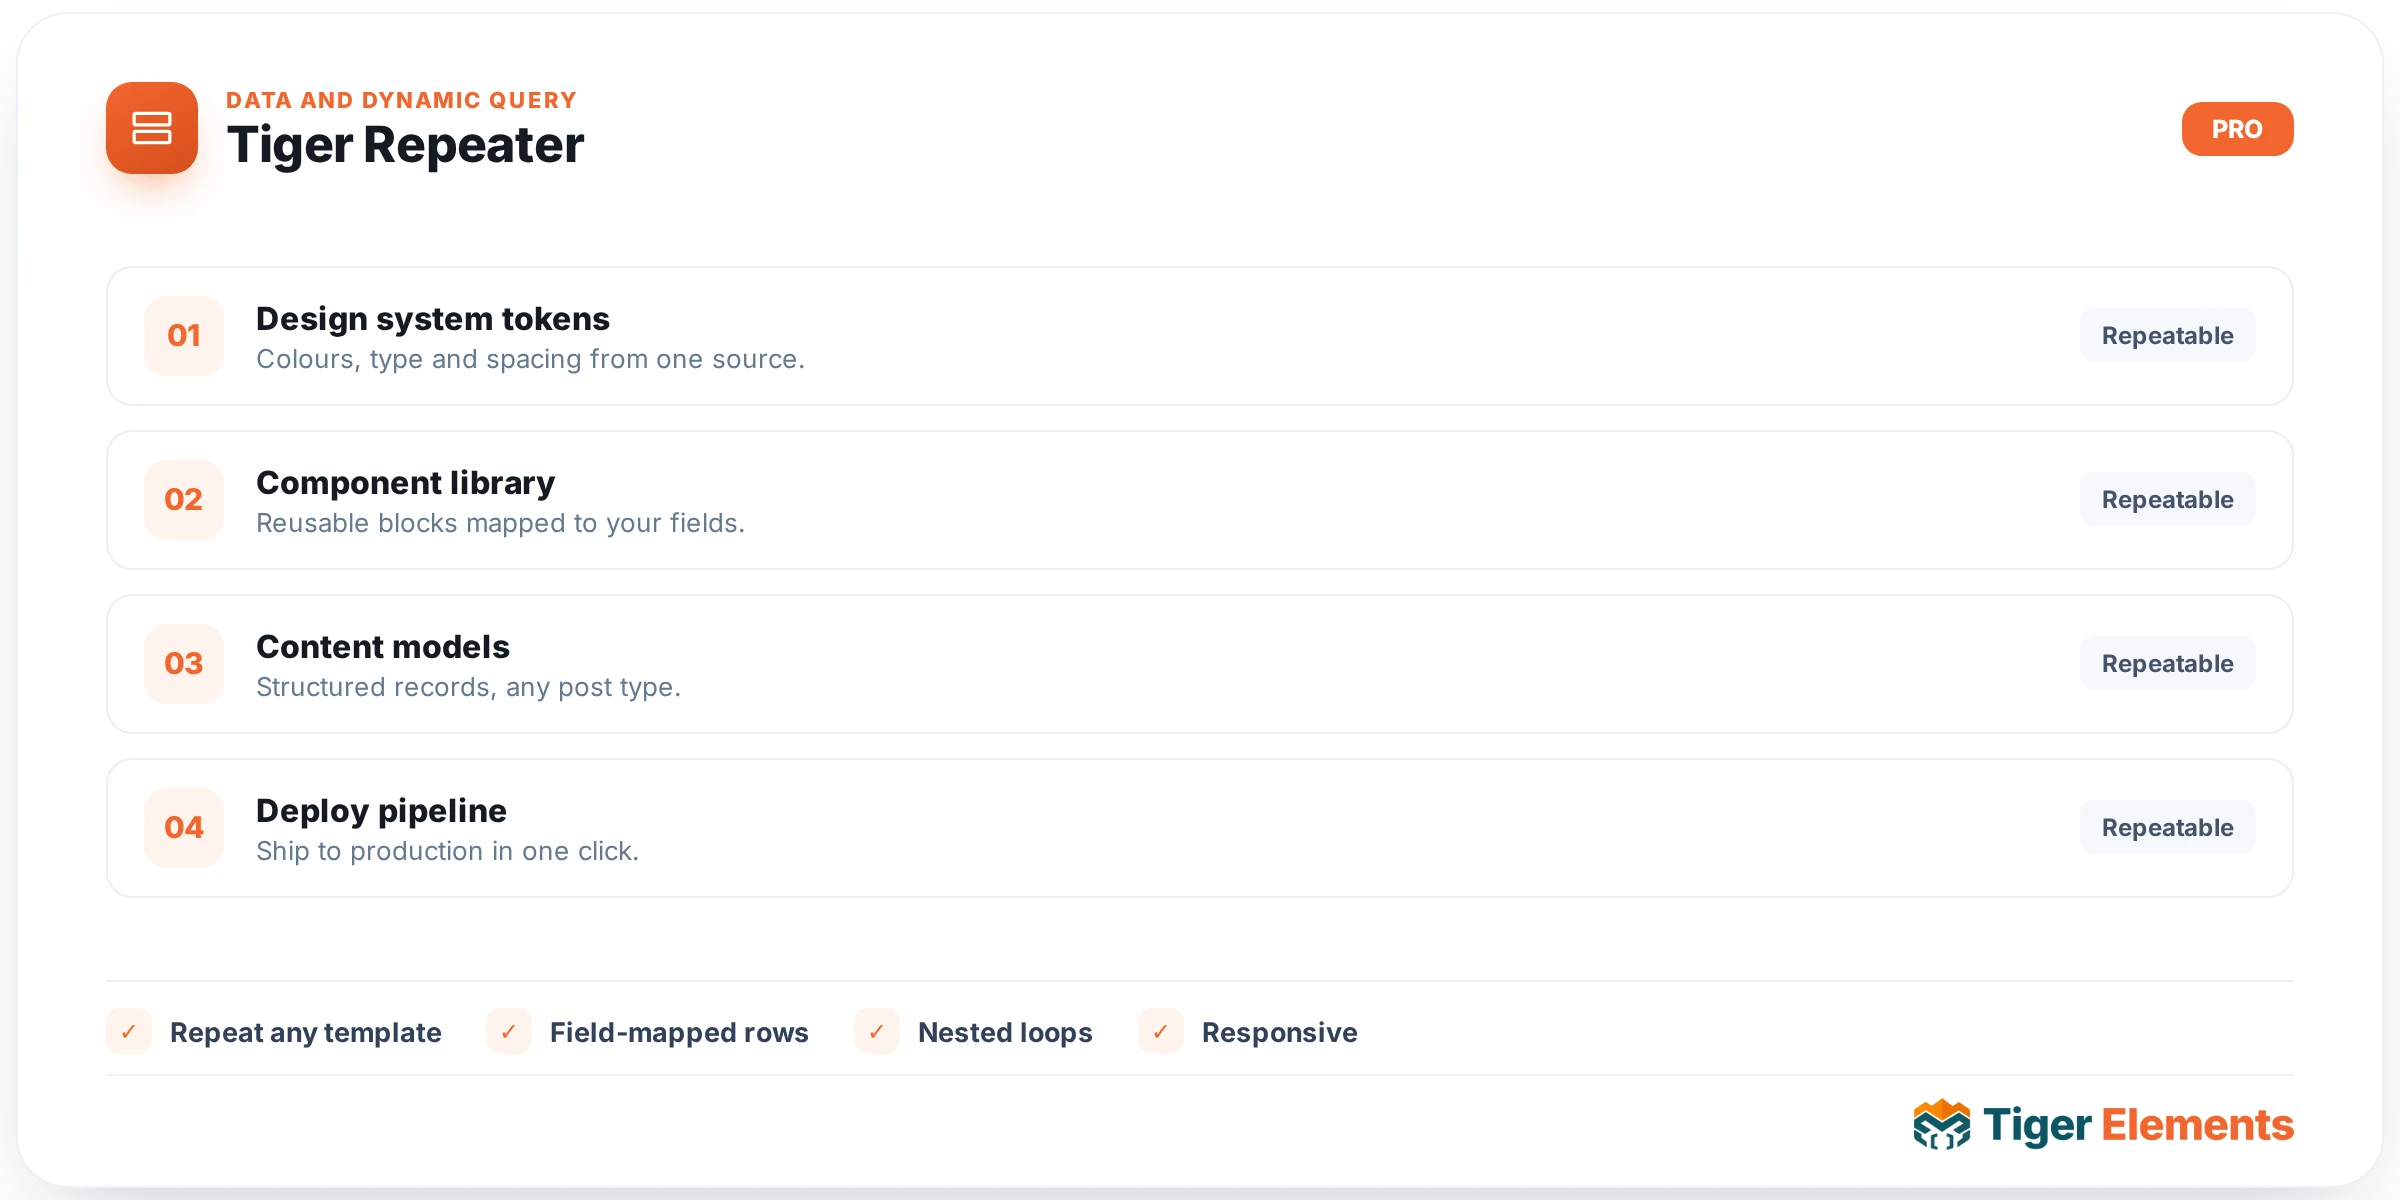The height and width of the screenshot is (1200, 2400).
Task: Toggle the Repeat any template checkmark
Action: point(129,1031)
